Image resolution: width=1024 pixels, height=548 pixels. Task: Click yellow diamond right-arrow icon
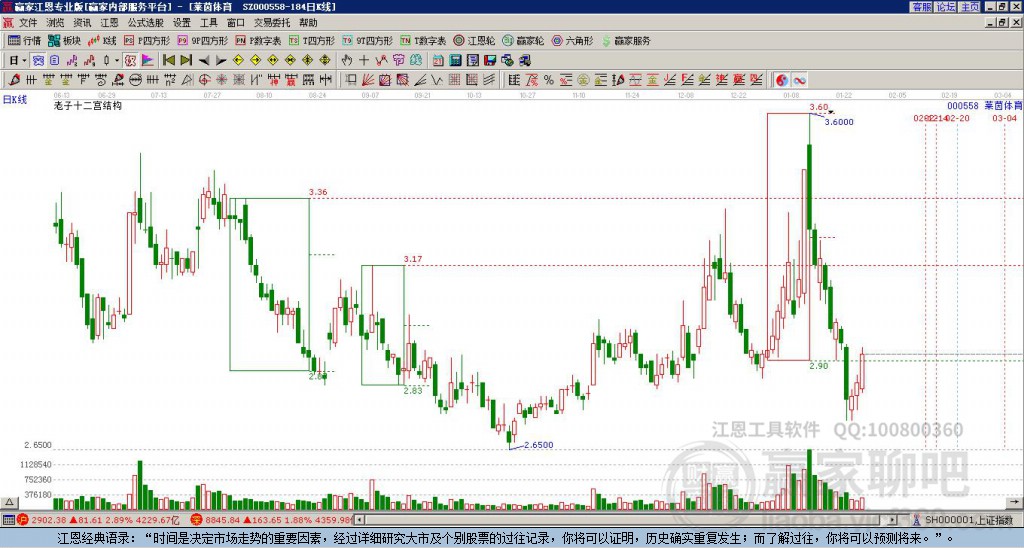point(255,60)
